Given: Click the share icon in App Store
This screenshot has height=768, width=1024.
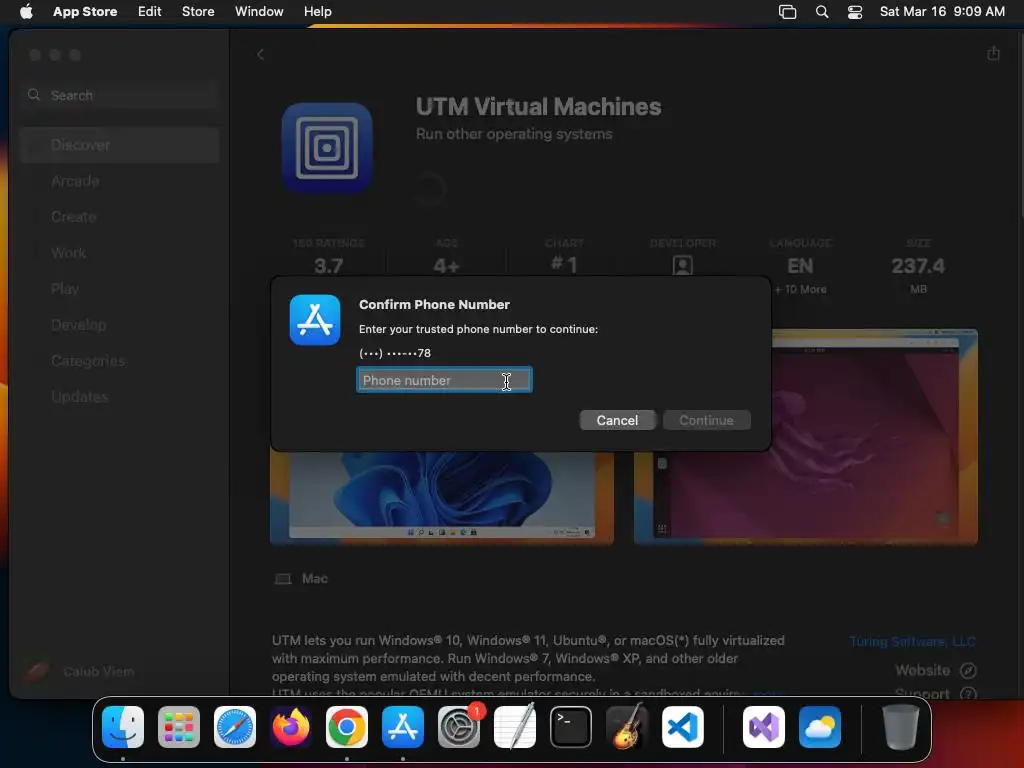Looking at the screenshot, I should click(x=993, y=53).
